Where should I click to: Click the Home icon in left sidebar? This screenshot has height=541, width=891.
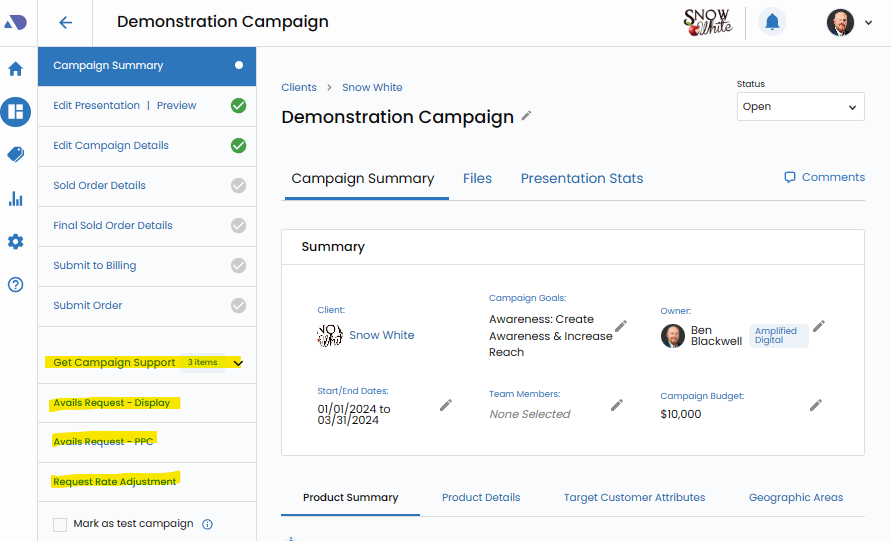coord(15,69)
